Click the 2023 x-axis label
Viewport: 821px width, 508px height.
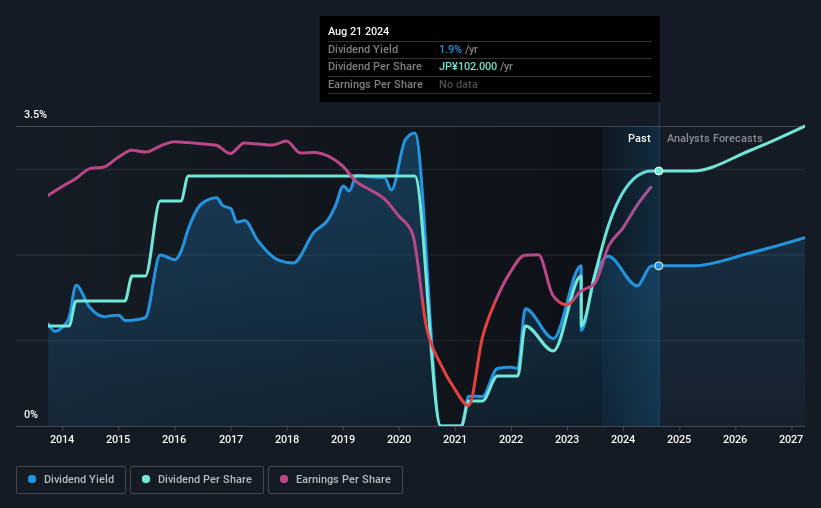[567, 439]
